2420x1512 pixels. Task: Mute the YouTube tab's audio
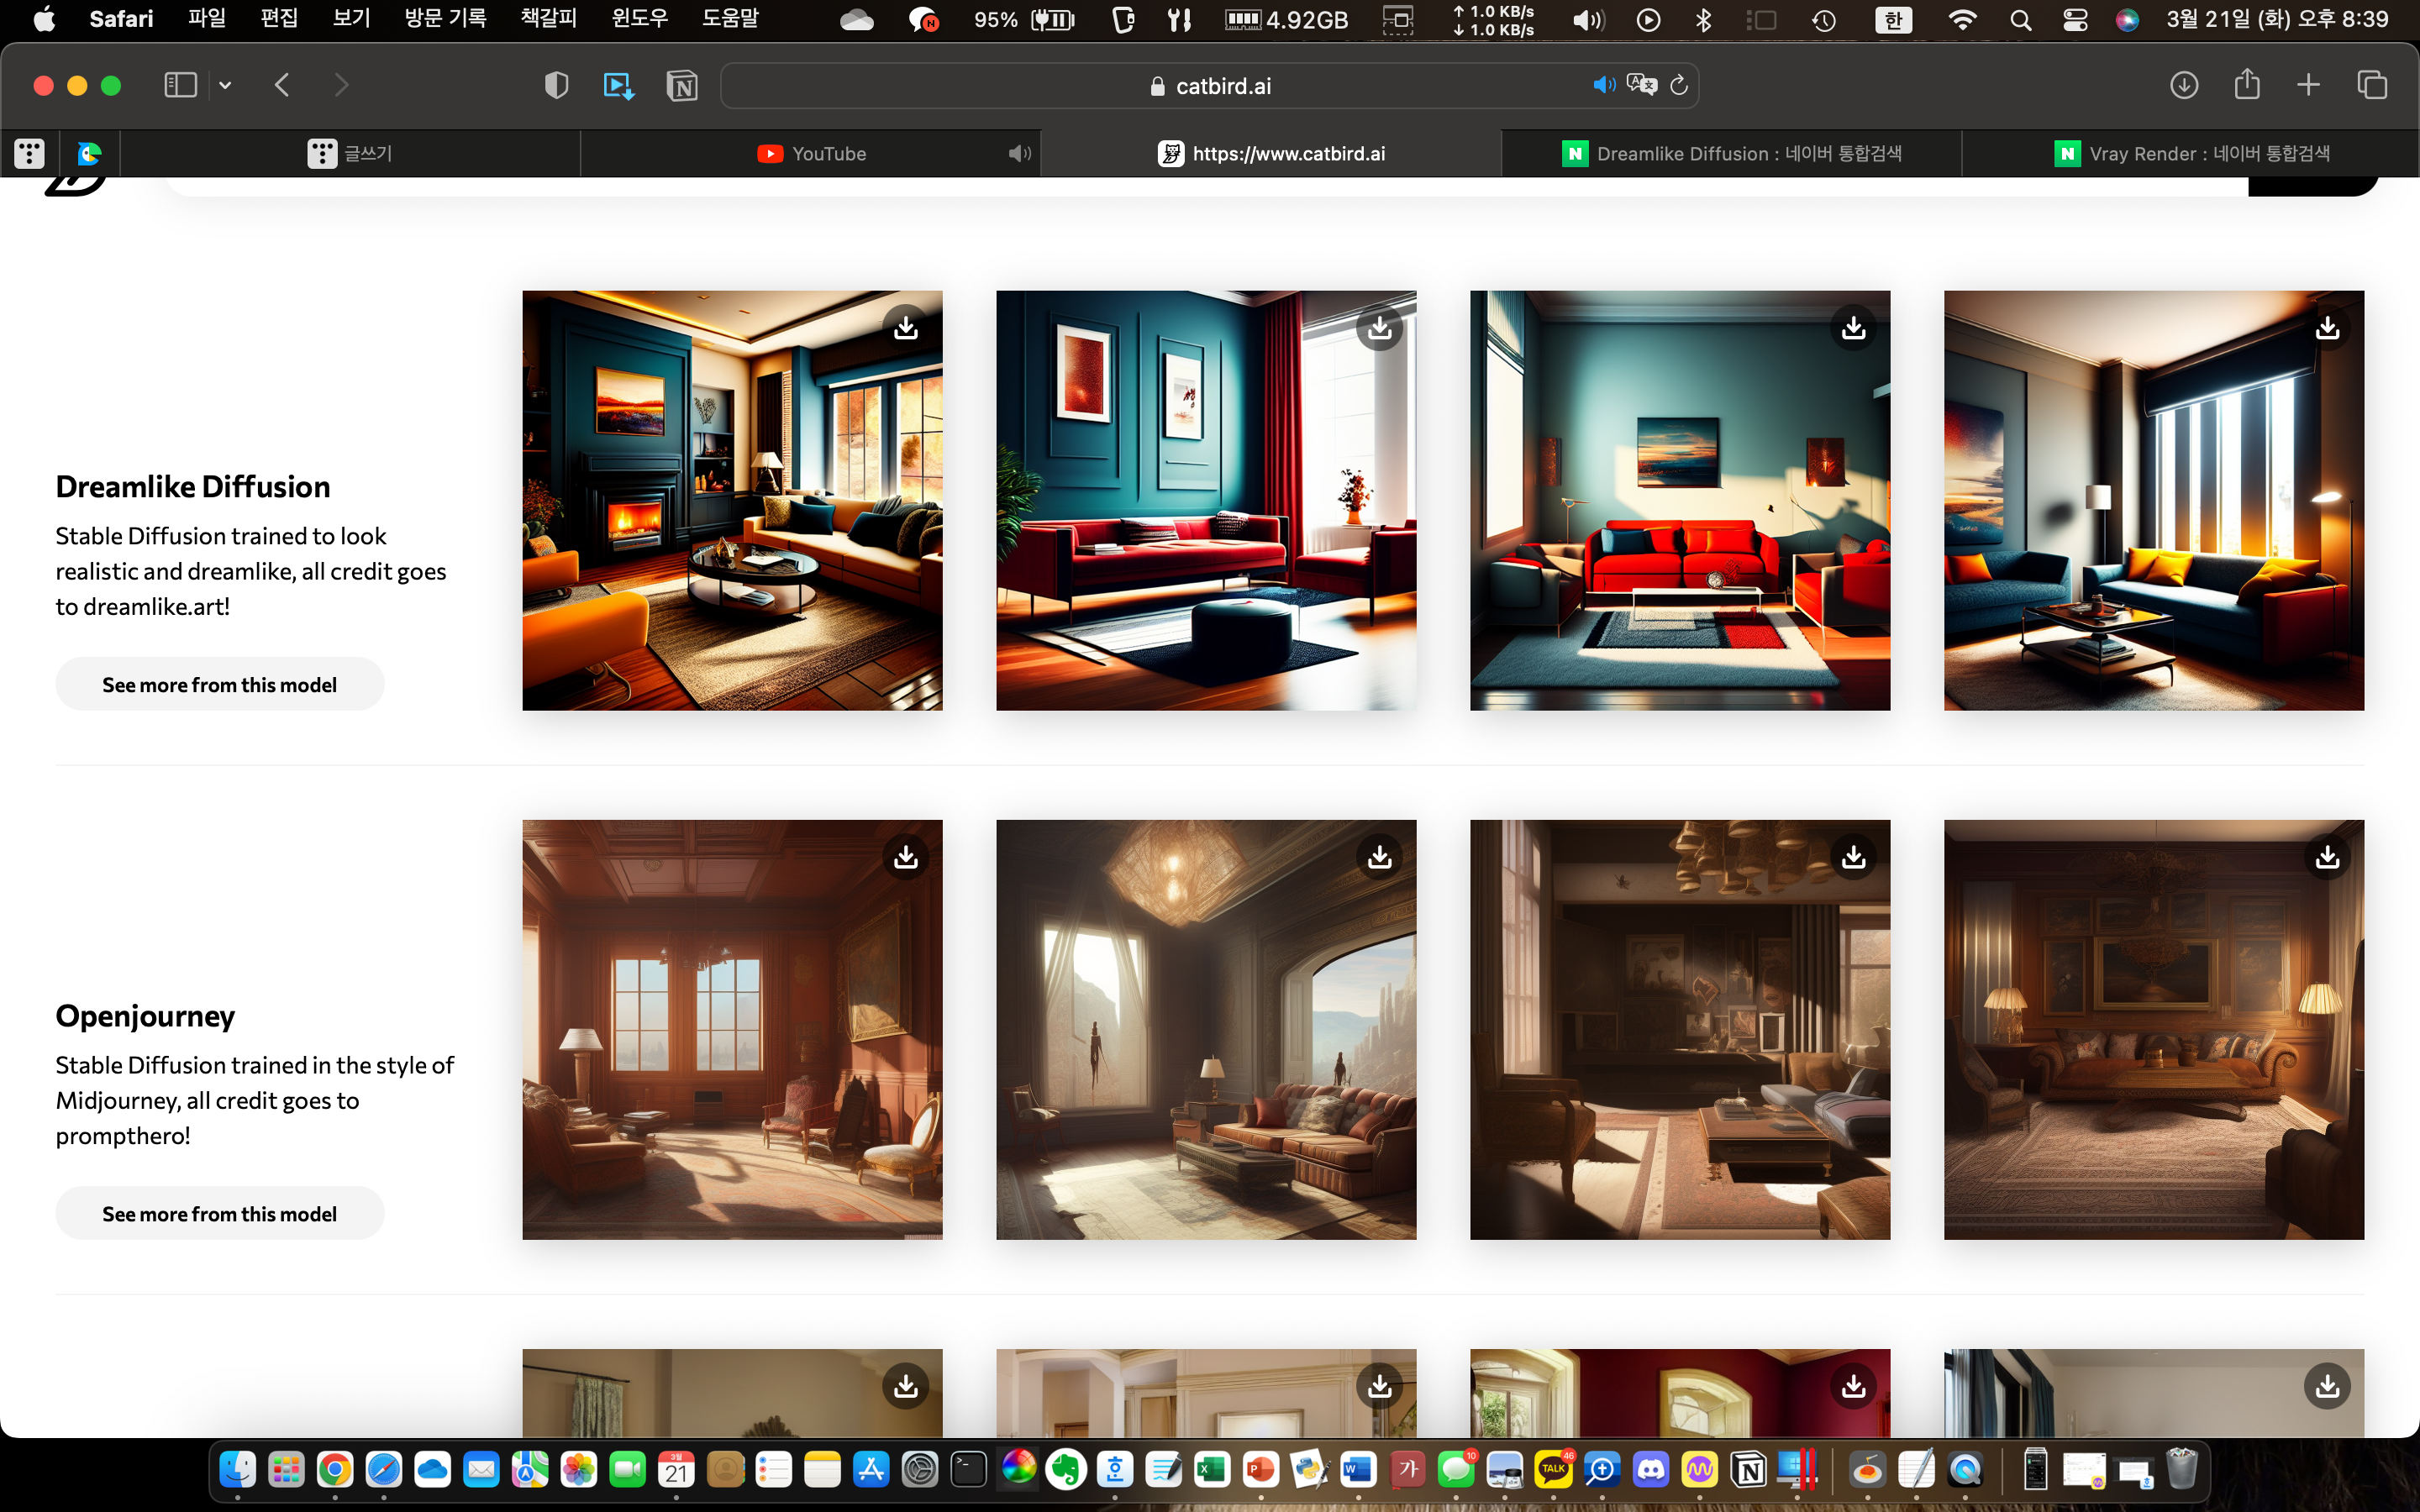(1019, 154)
